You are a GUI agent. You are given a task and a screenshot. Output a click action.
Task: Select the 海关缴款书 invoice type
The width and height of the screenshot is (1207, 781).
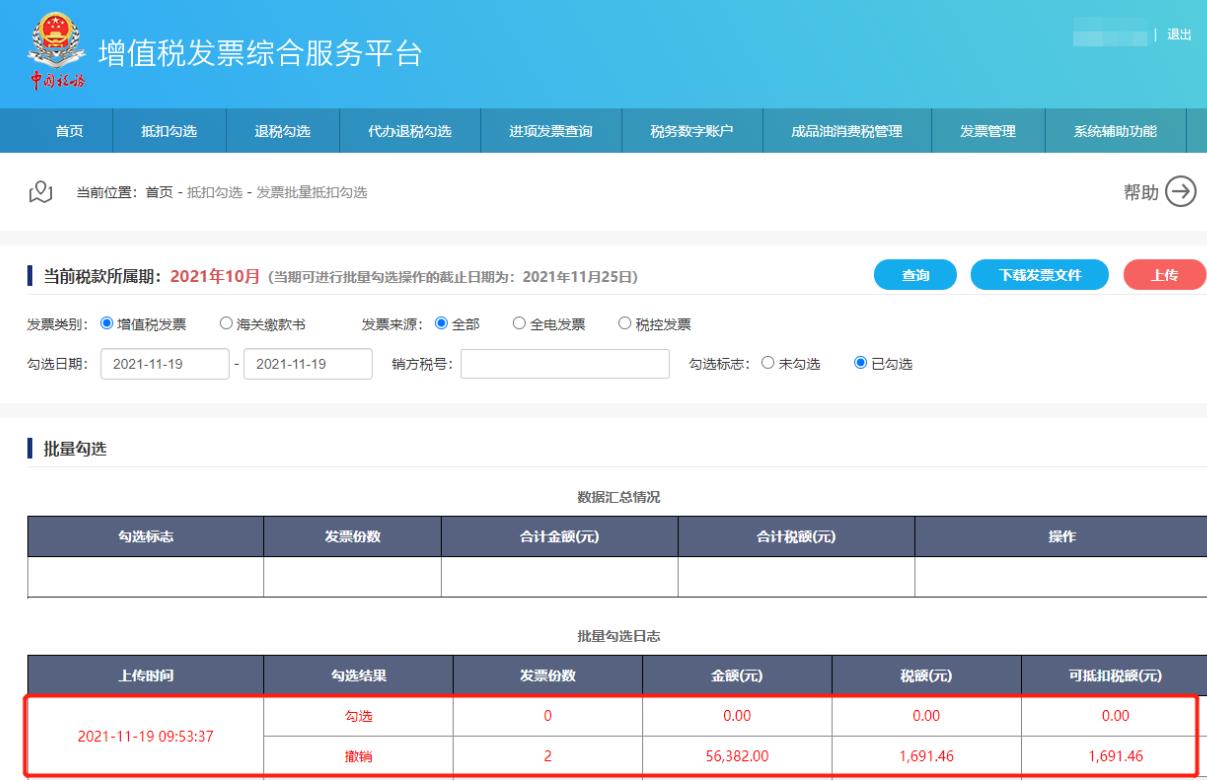point(225,324)
